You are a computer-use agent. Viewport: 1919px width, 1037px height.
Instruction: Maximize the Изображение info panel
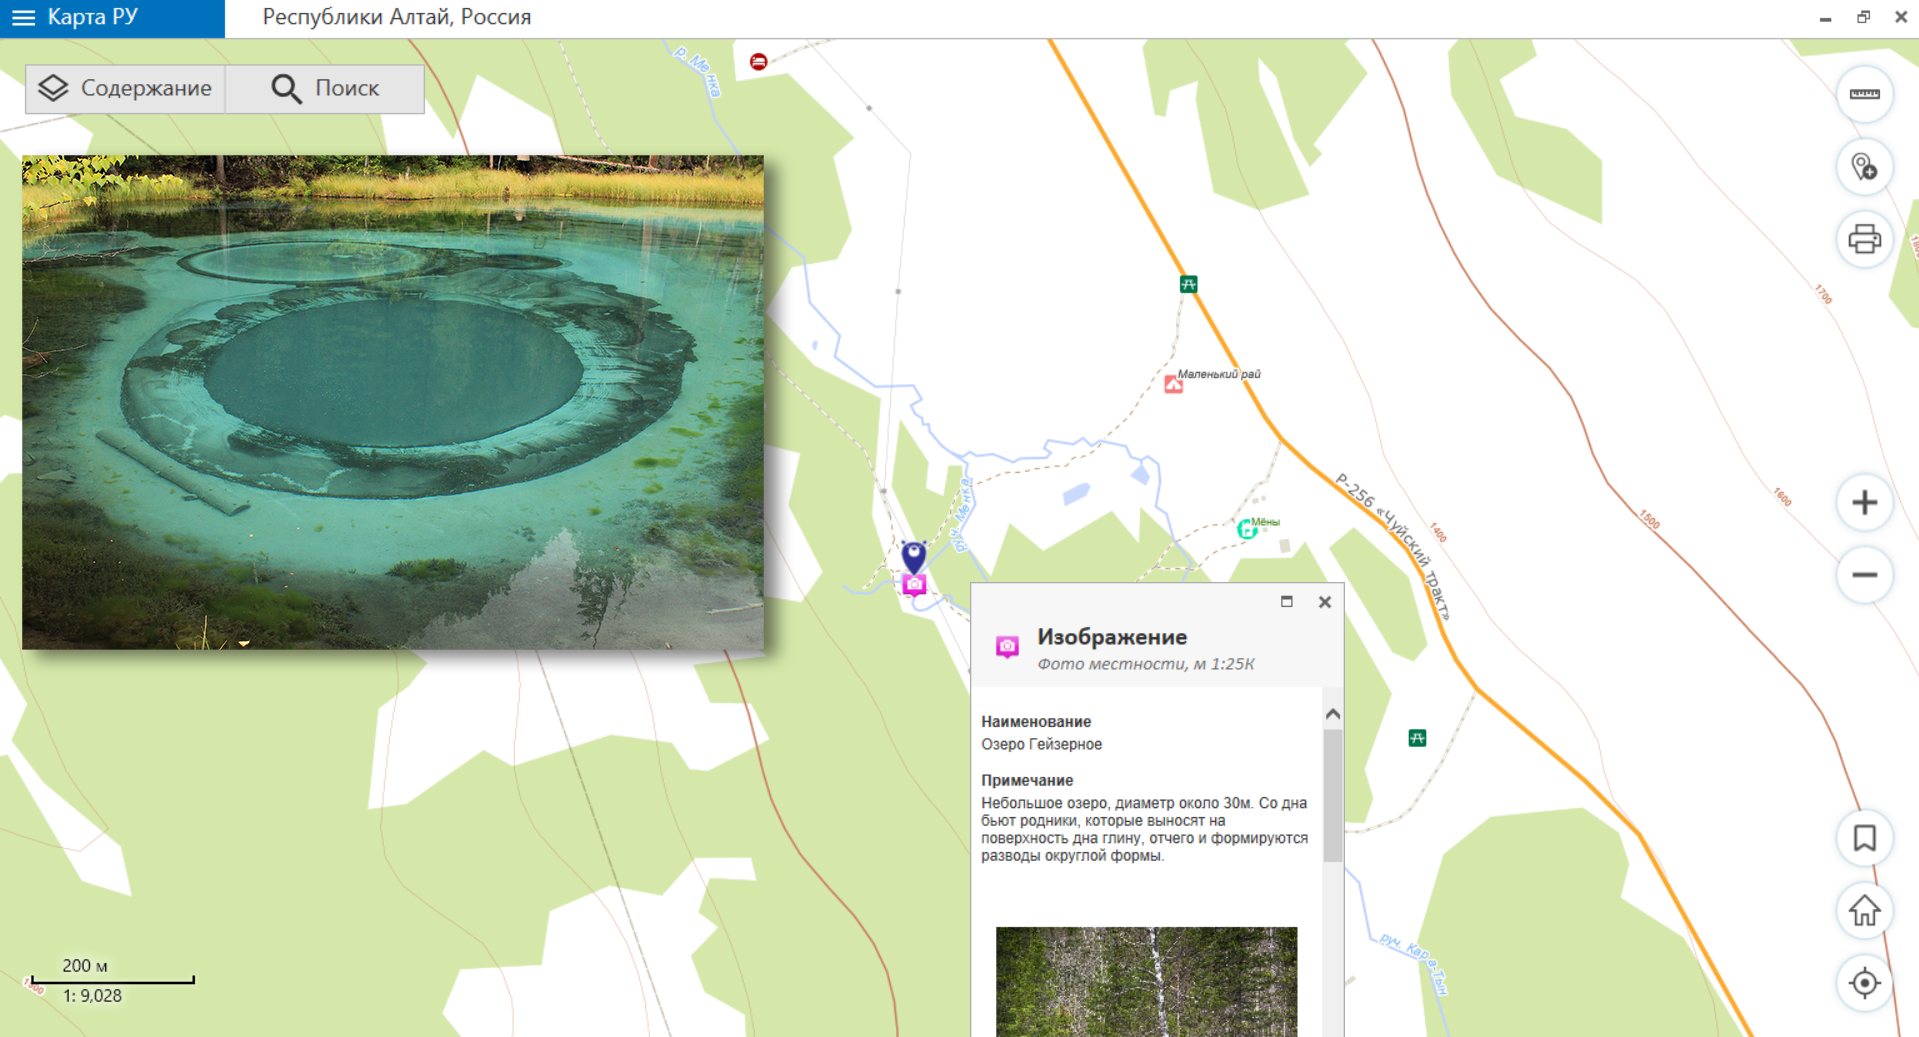pos(1287,602)
